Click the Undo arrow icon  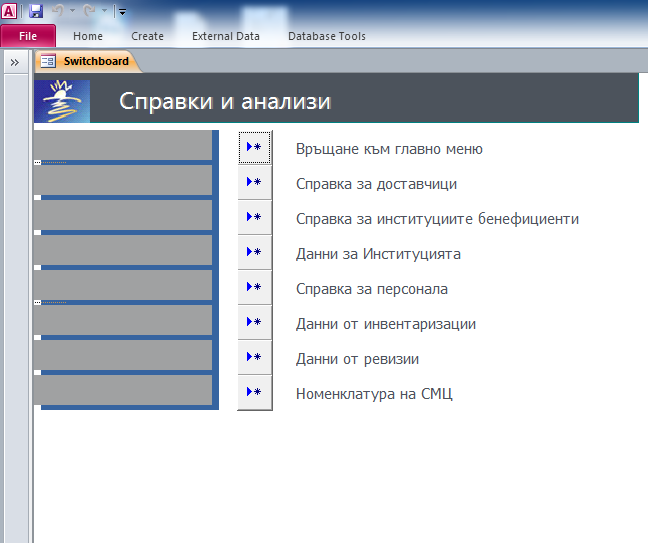[x=58, y=11]
